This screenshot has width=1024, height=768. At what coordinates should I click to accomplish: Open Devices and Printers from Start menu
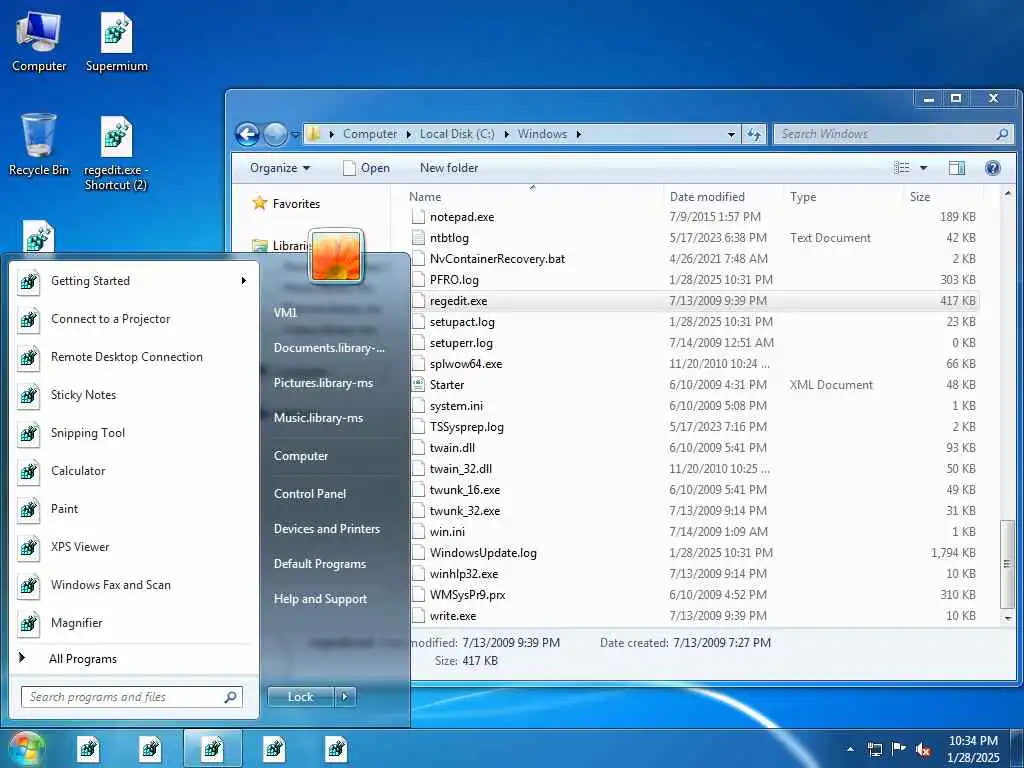tap(327, 529)
